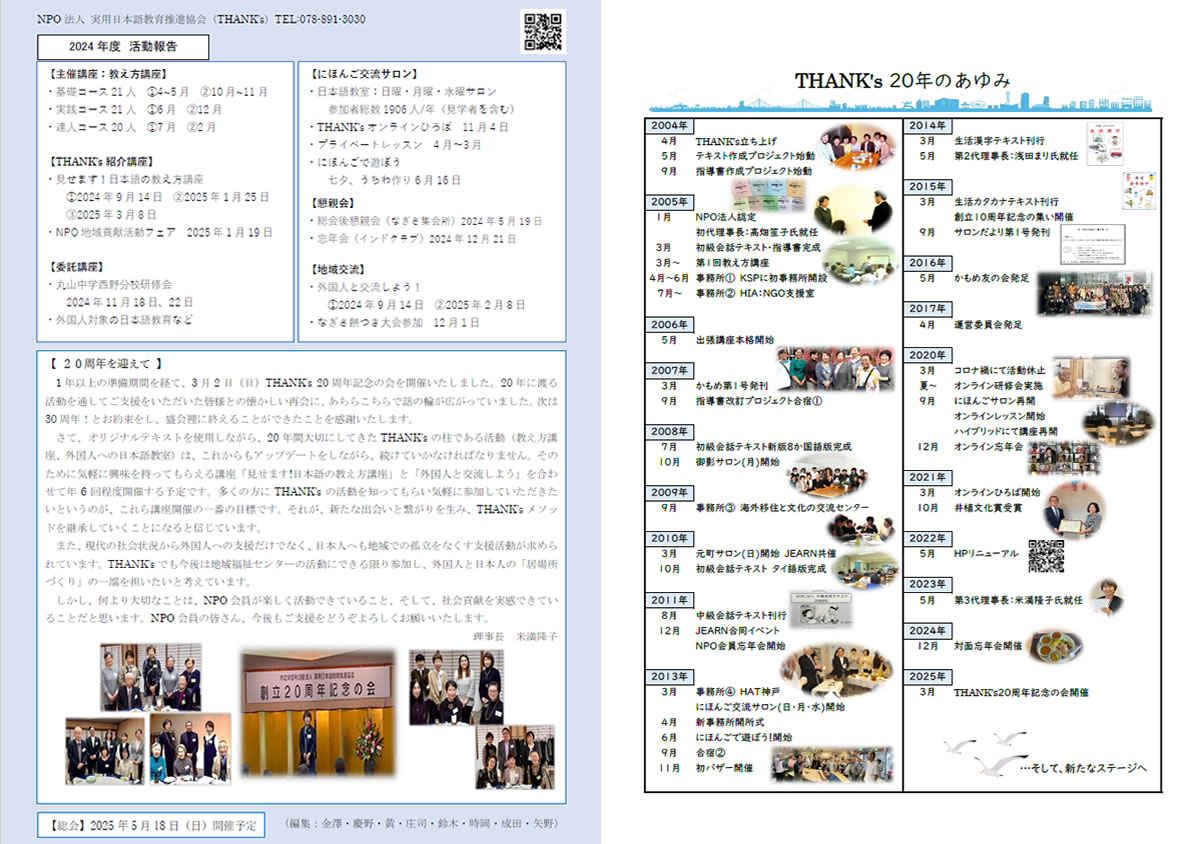Click the 2022年 year label
Viewport: 1200px width, 844px height.
tap(927, 538)
